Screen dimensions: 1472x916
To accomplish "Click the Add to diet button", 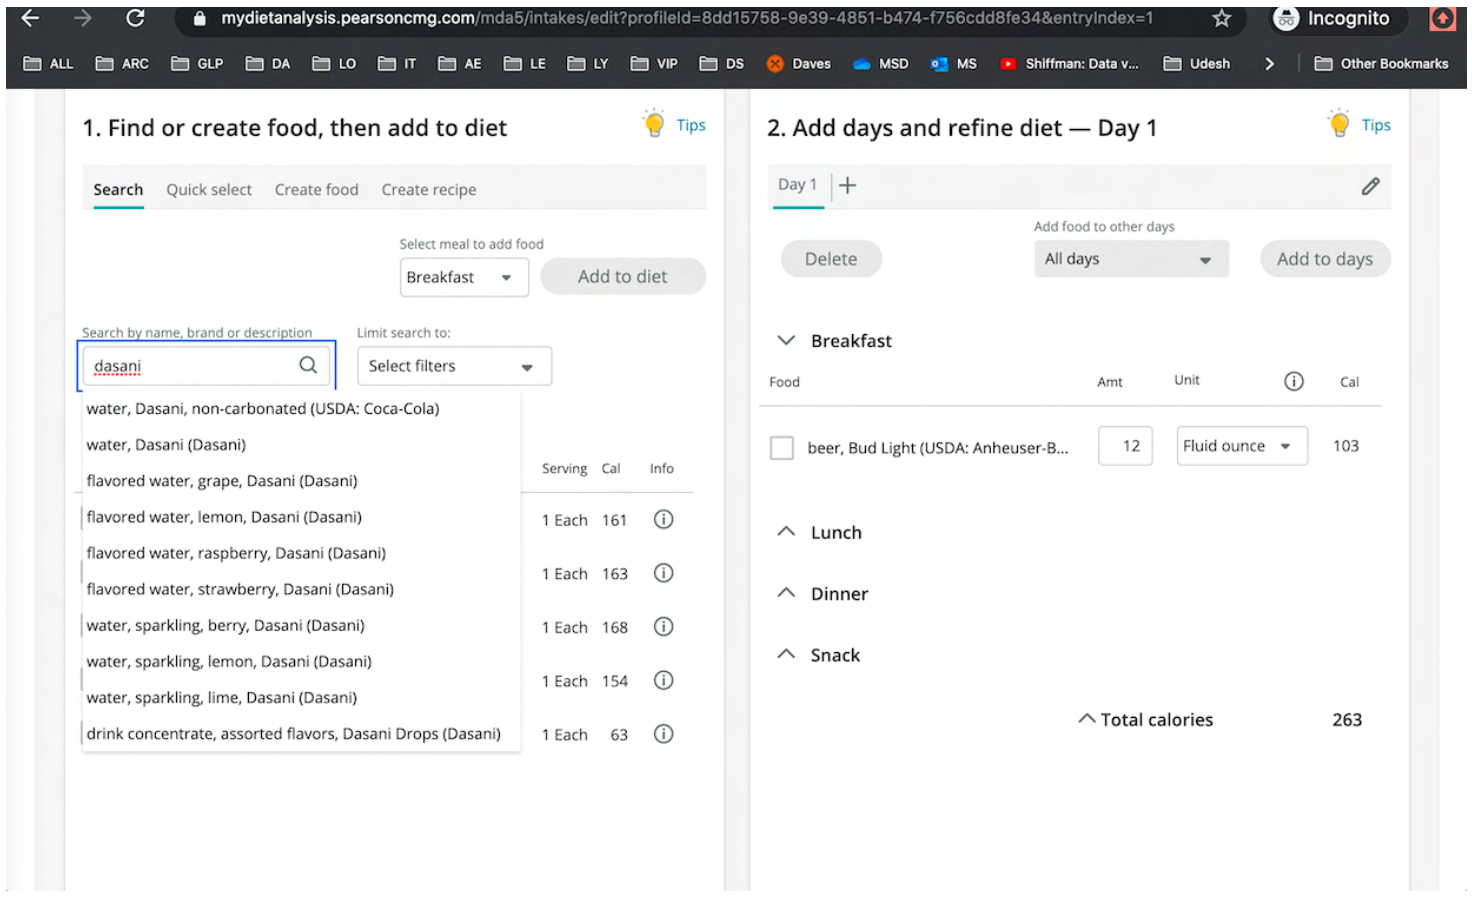I will pos(622,277).
